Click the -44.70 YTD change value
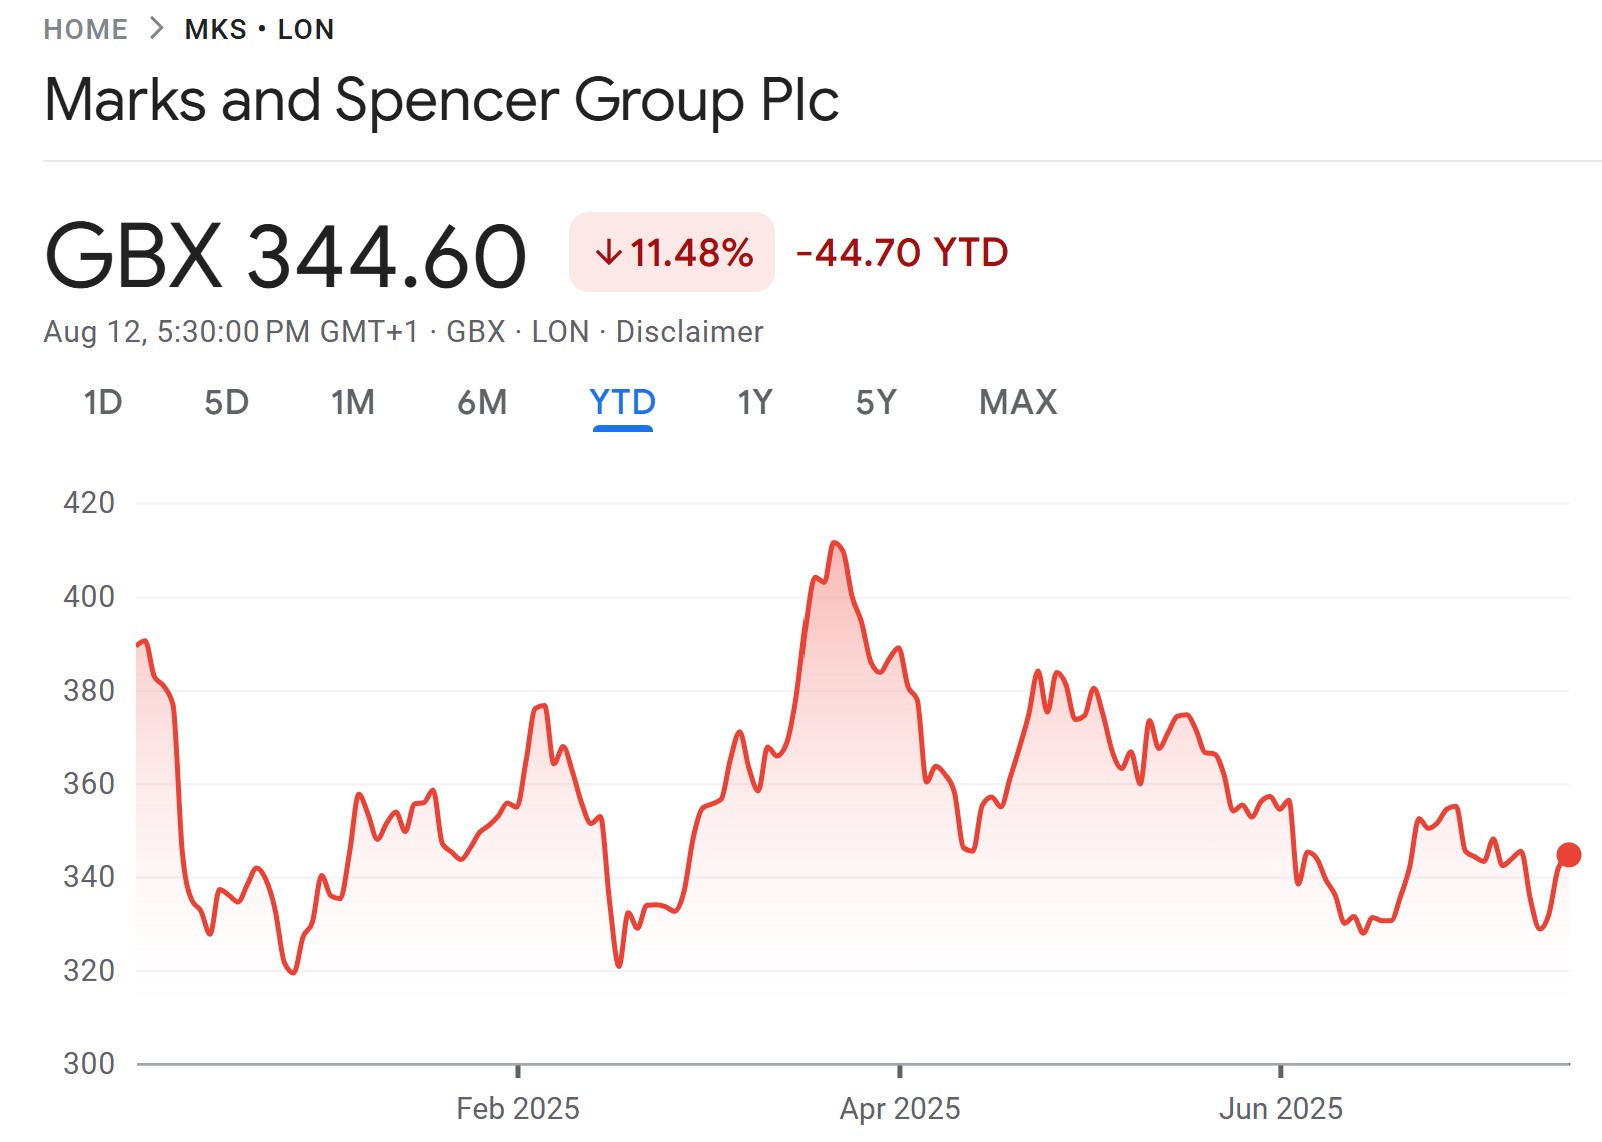1602x1142 pixels. pyautogui.click(x=901, y=254)
